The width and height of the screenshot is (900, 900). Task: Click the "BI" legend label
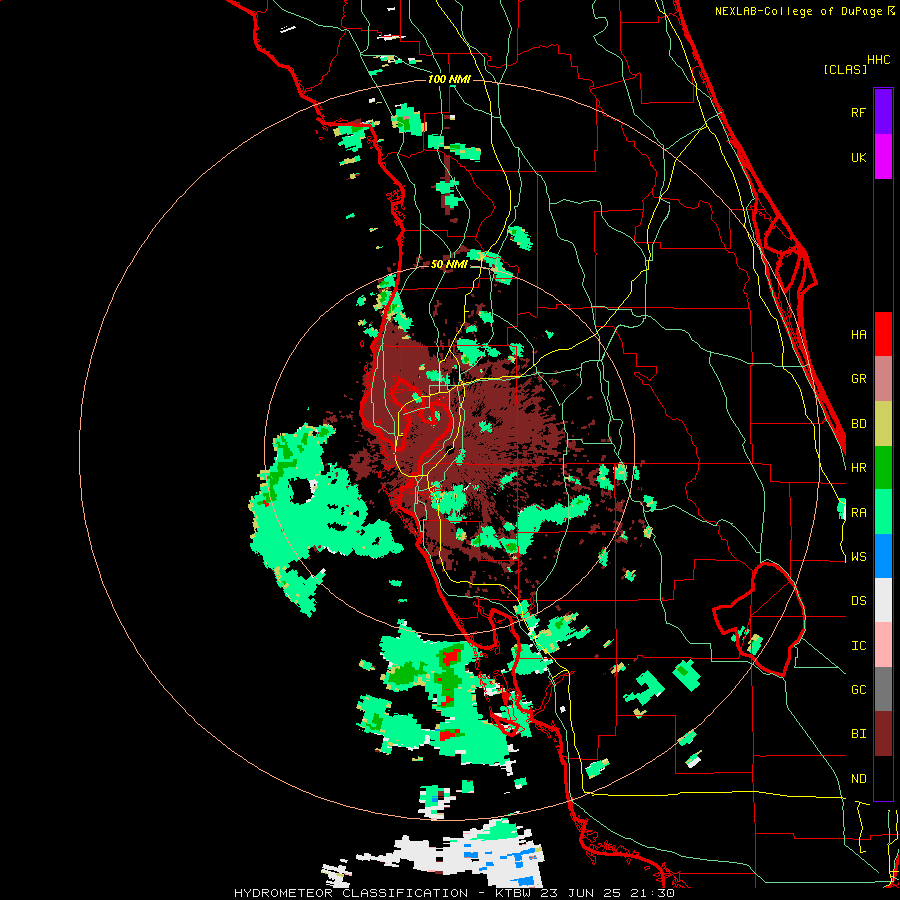point(858,734)
